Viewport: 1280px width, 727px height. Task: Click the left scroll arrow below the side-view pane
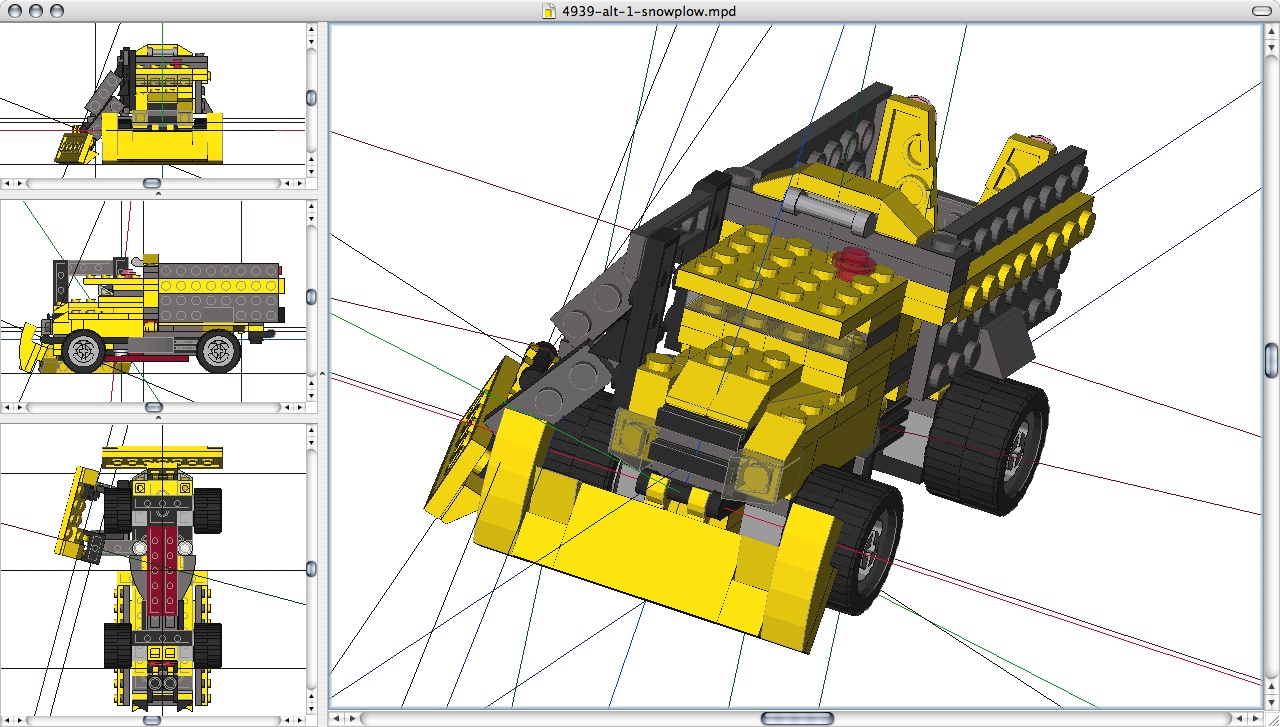[x=8, y=407]
